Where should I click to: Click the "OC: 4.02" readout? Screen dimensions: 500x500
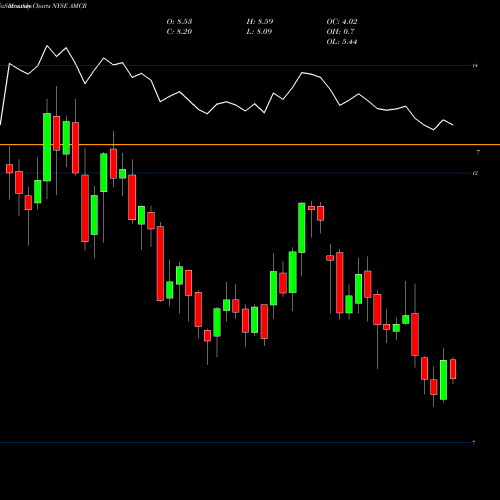pos(342,22)
